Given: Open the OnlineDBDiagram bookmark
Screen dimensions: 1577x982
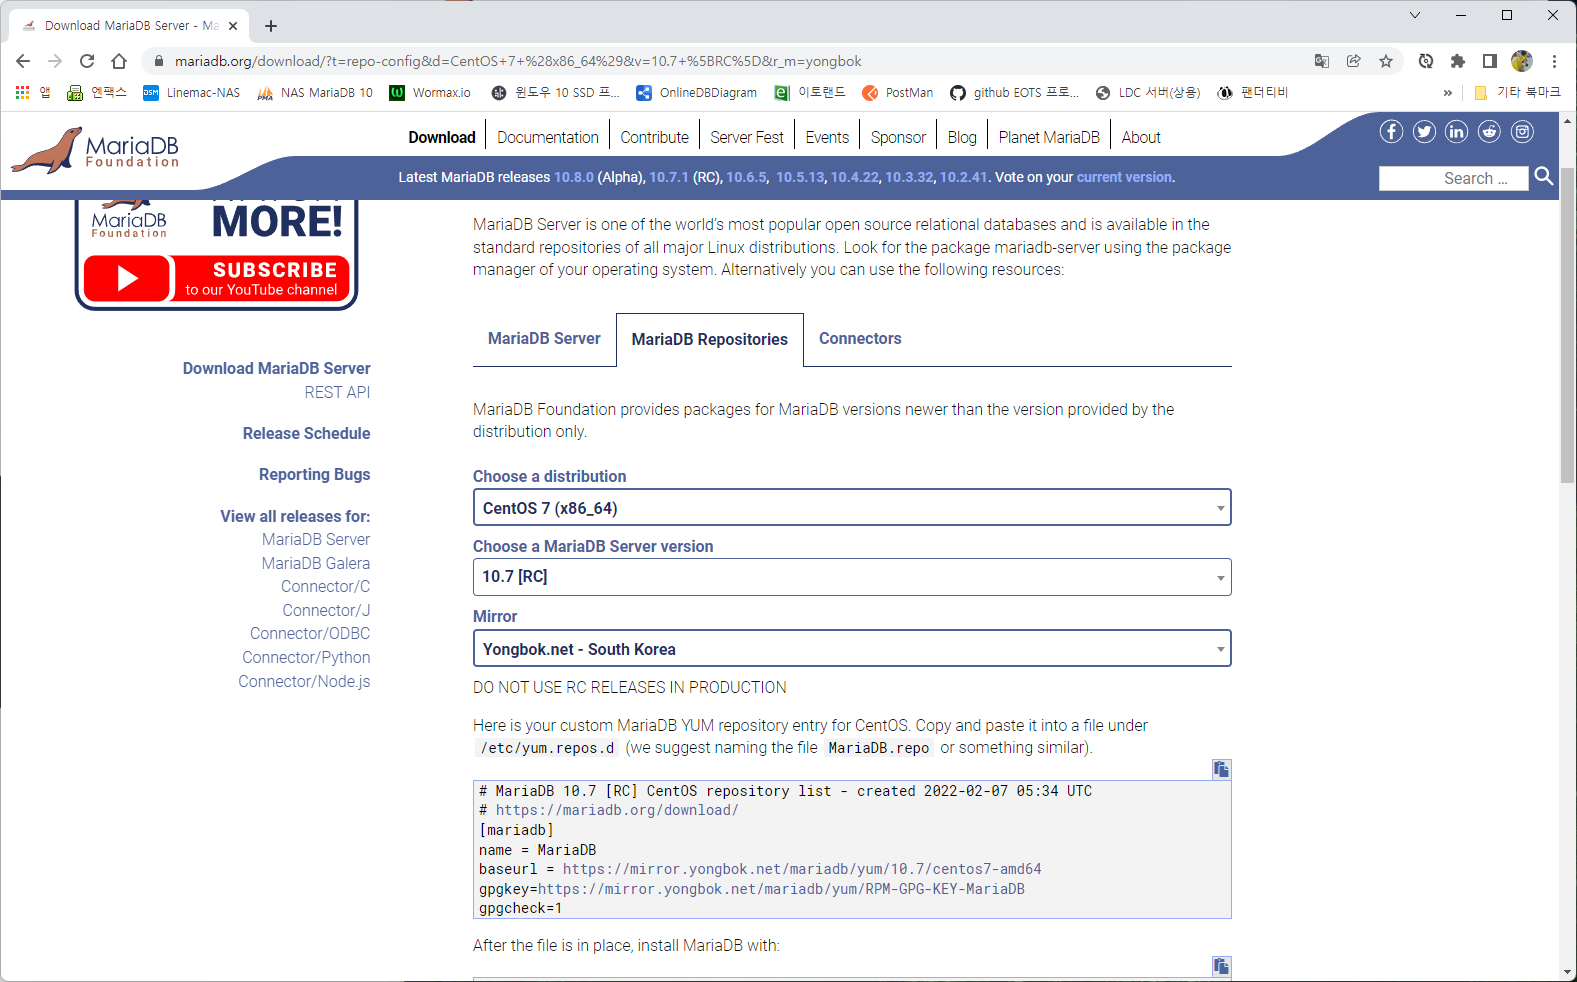Looking at the screenshot, I should click(696, 92).
